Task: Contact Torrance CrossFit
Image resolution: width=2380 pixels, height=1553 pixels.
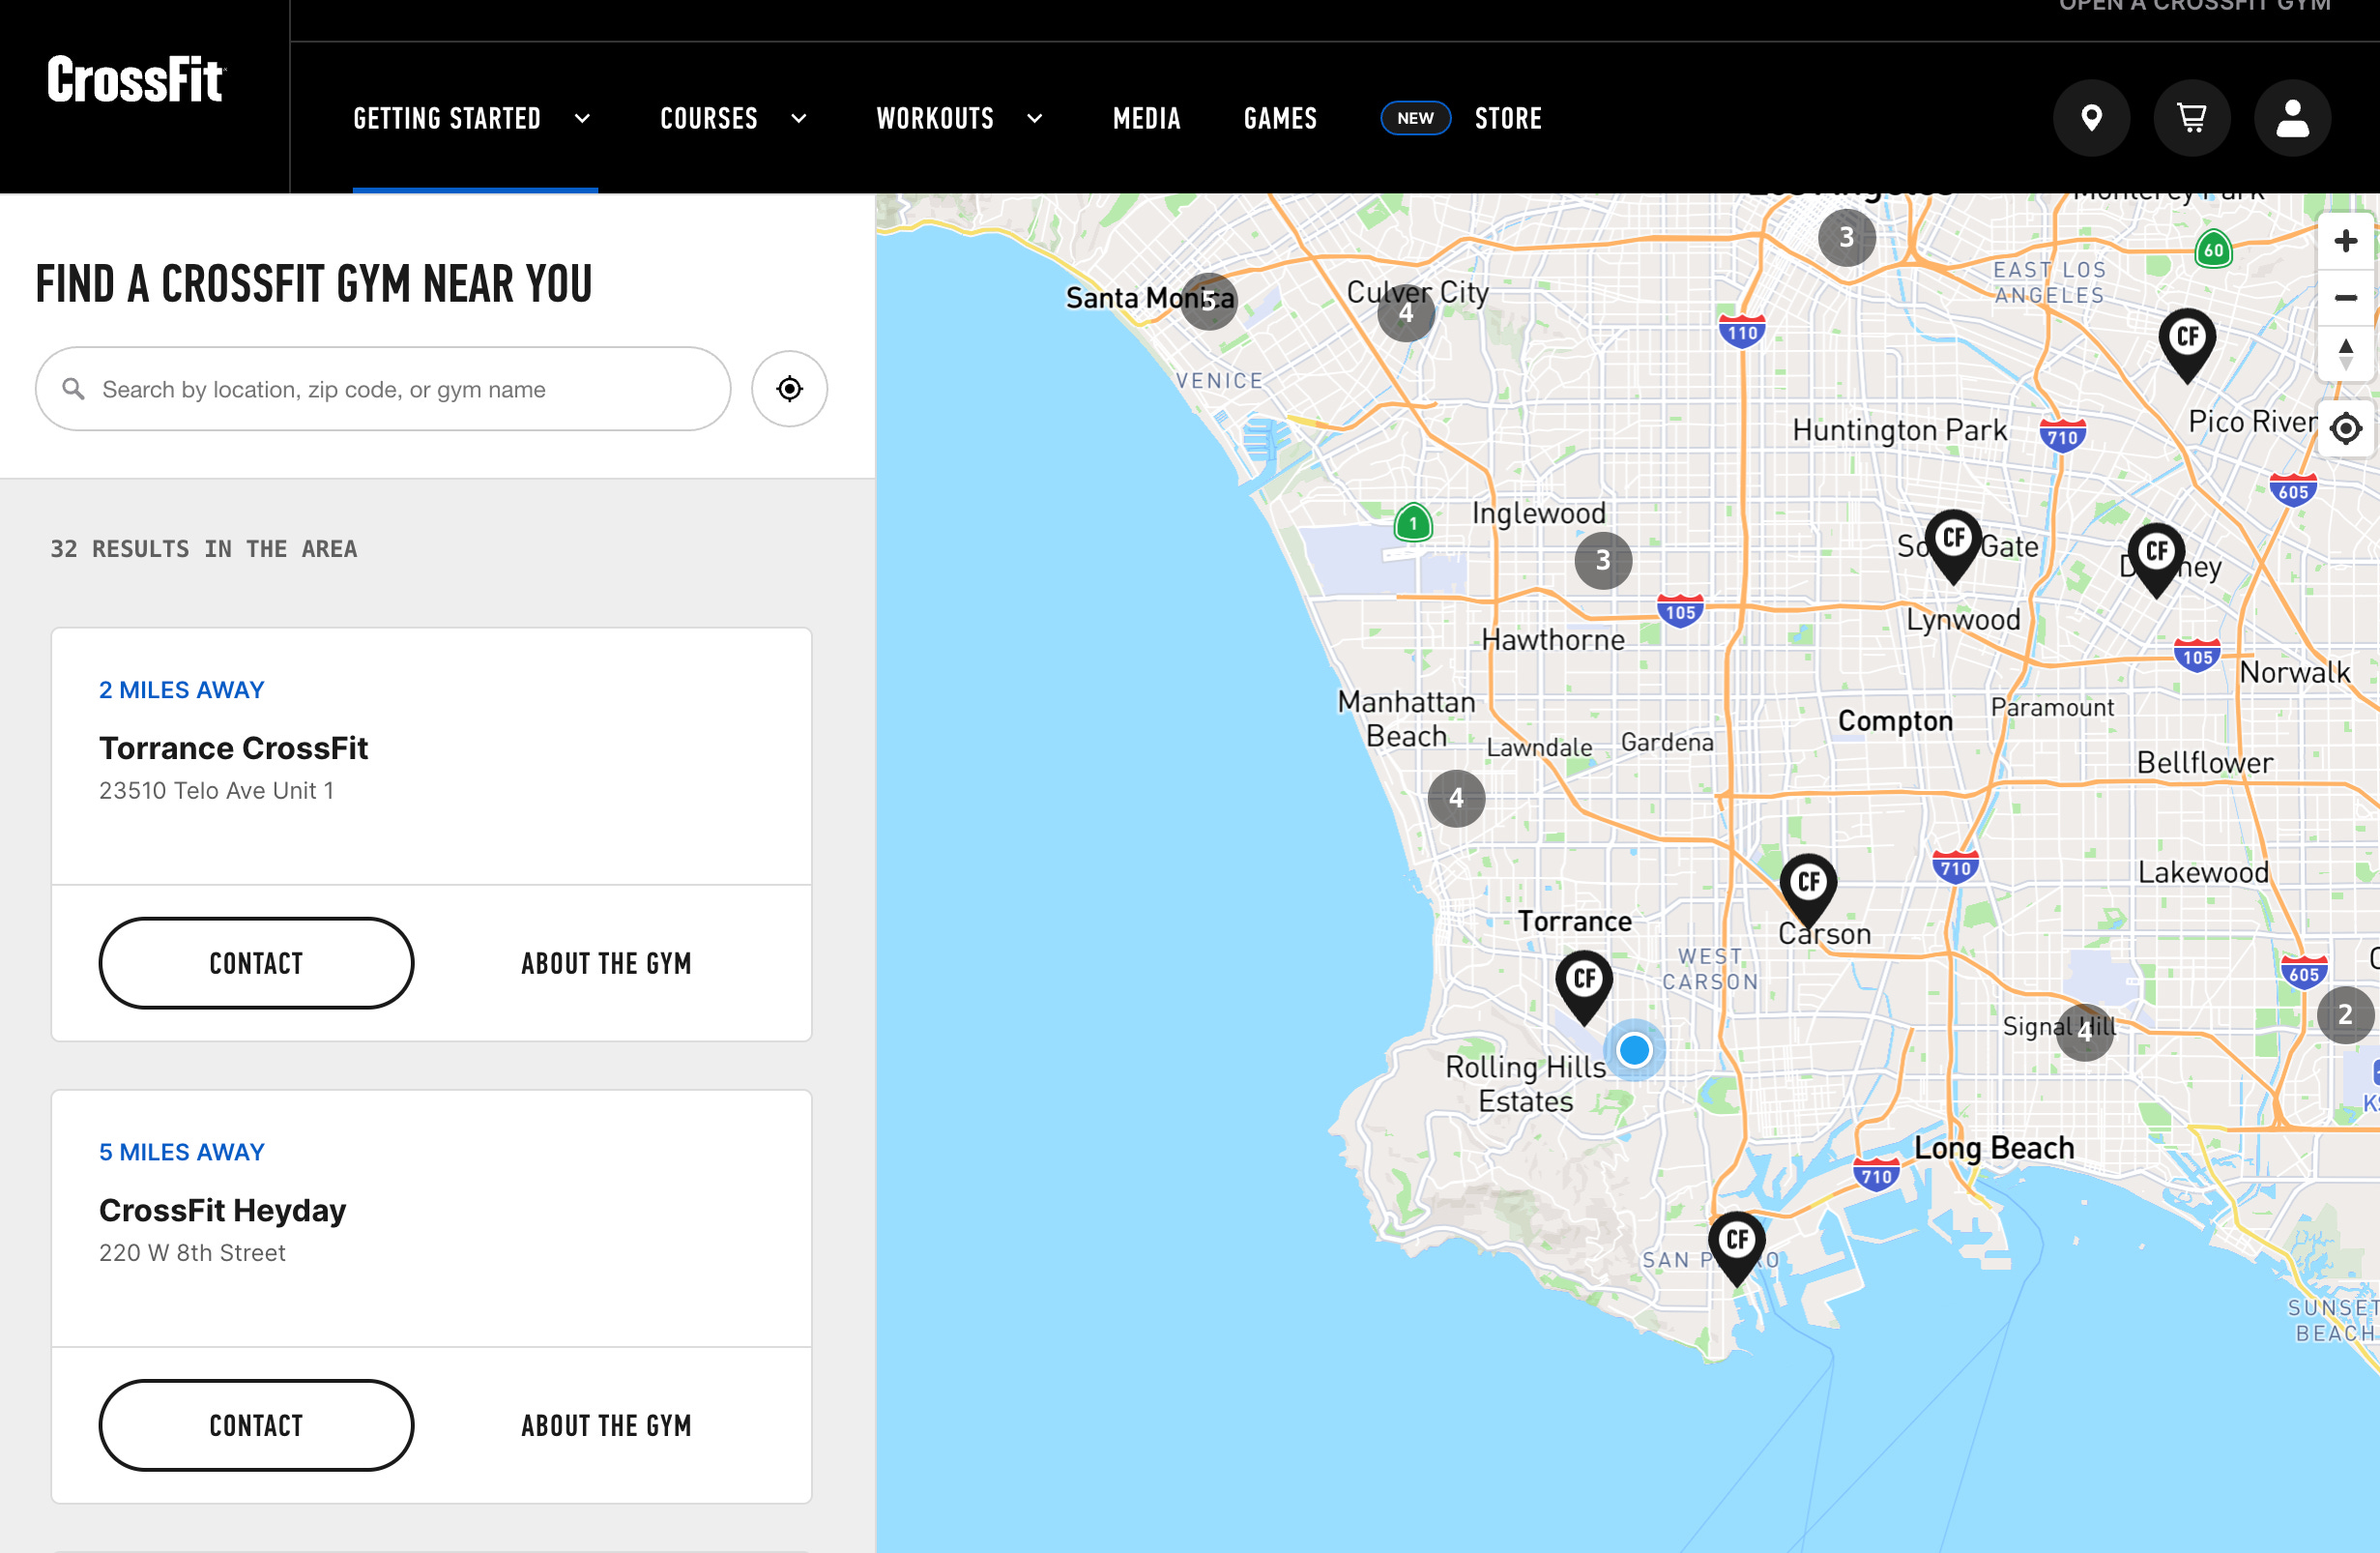Action: [256, 963]
